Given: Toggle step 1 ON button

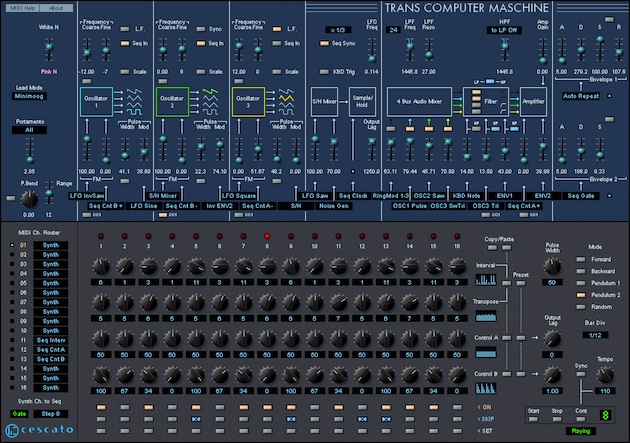Looking at the screenshot, I should click(x=101, y=407).
